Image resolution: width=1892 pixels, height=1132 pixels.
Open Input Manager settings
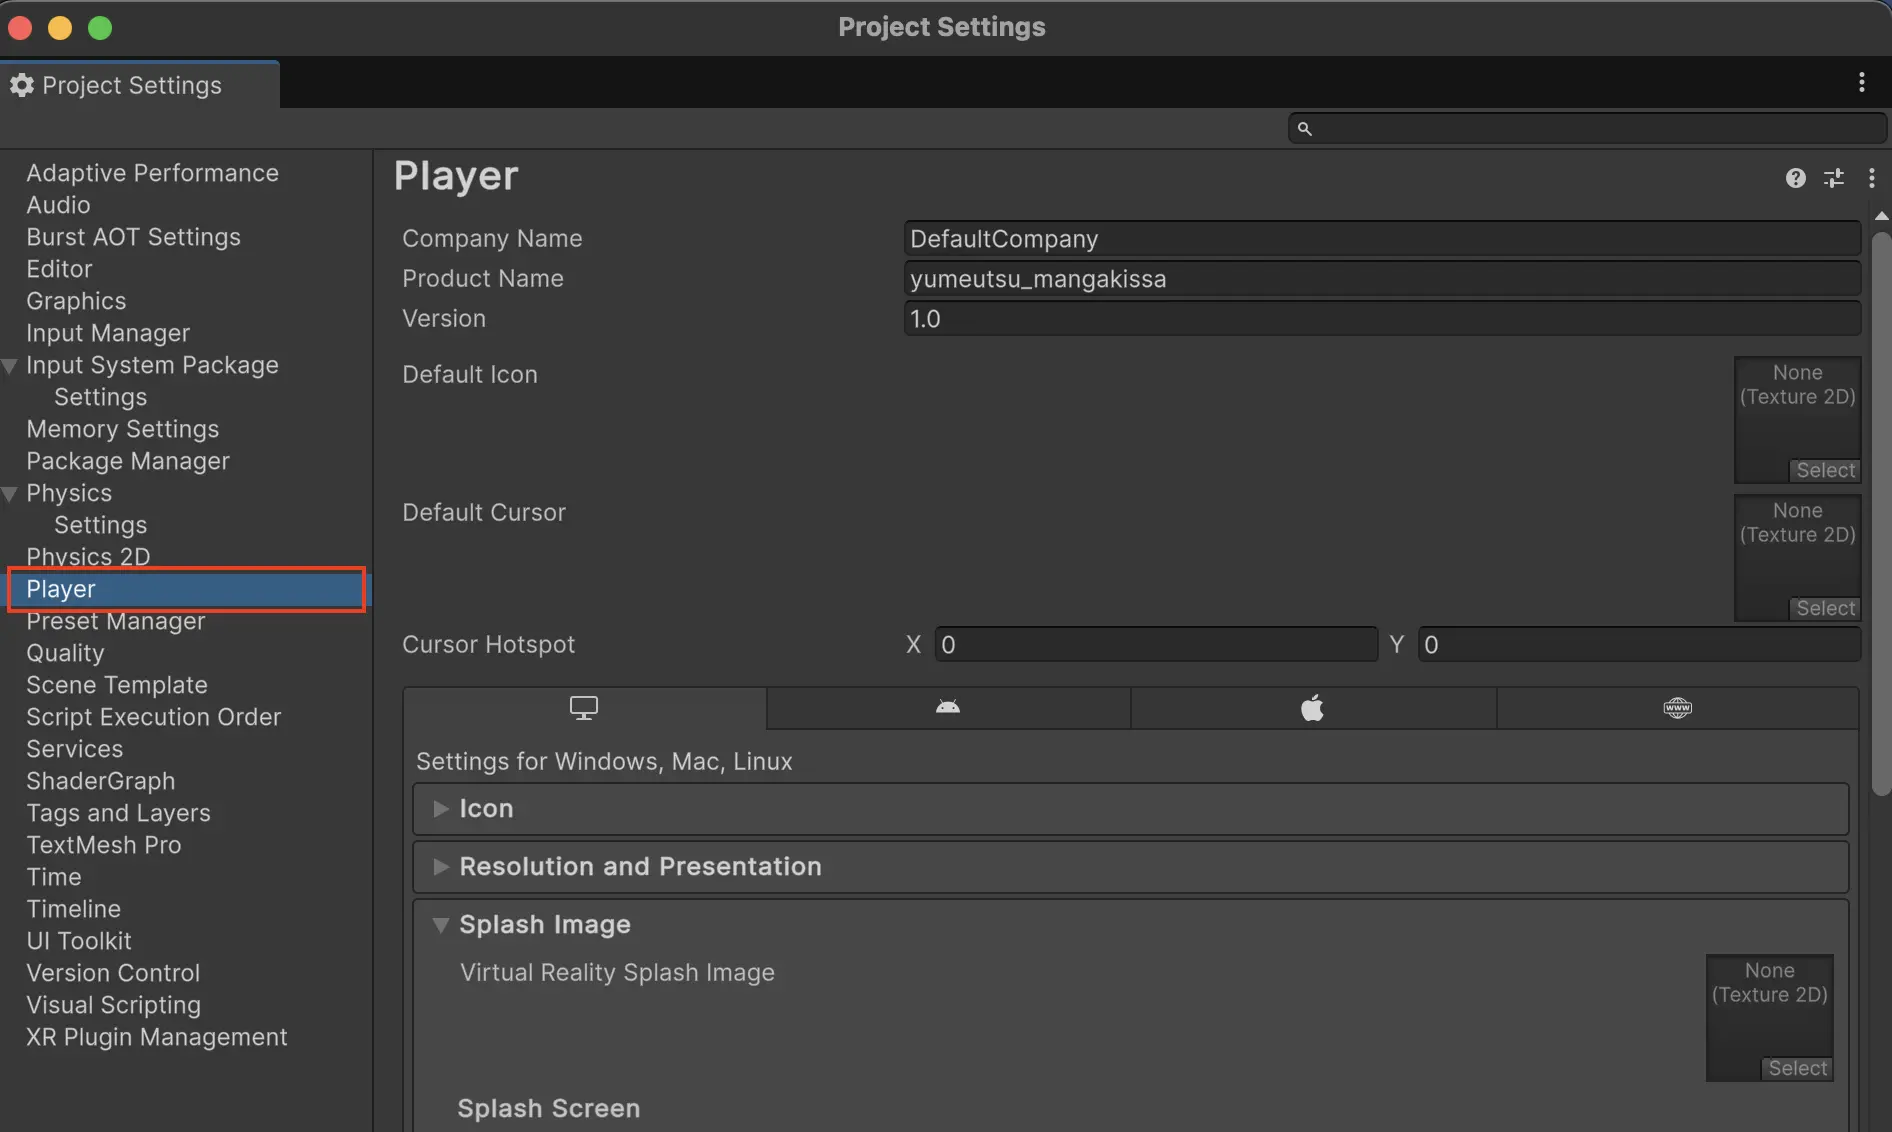pos(108,333)
